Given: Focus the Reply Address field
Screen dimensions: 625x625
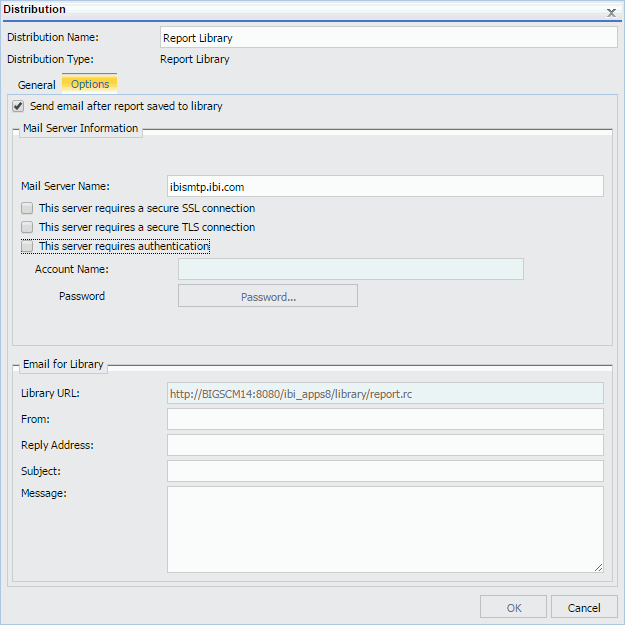Looking at the screenshot, I should coord(385,445).
